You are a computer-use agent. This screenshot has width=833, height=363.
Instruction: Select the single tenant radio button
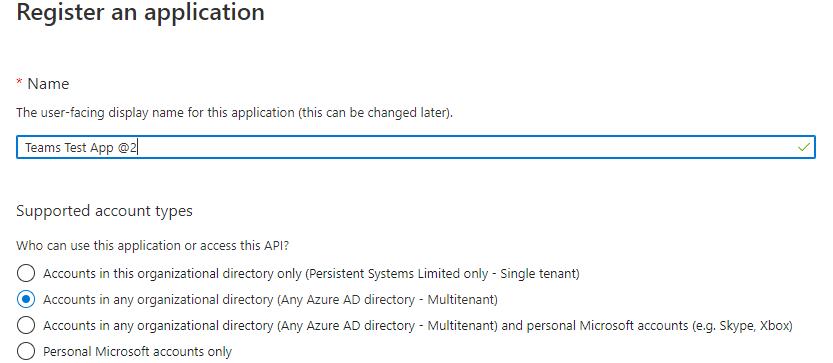tap(26, 274)
